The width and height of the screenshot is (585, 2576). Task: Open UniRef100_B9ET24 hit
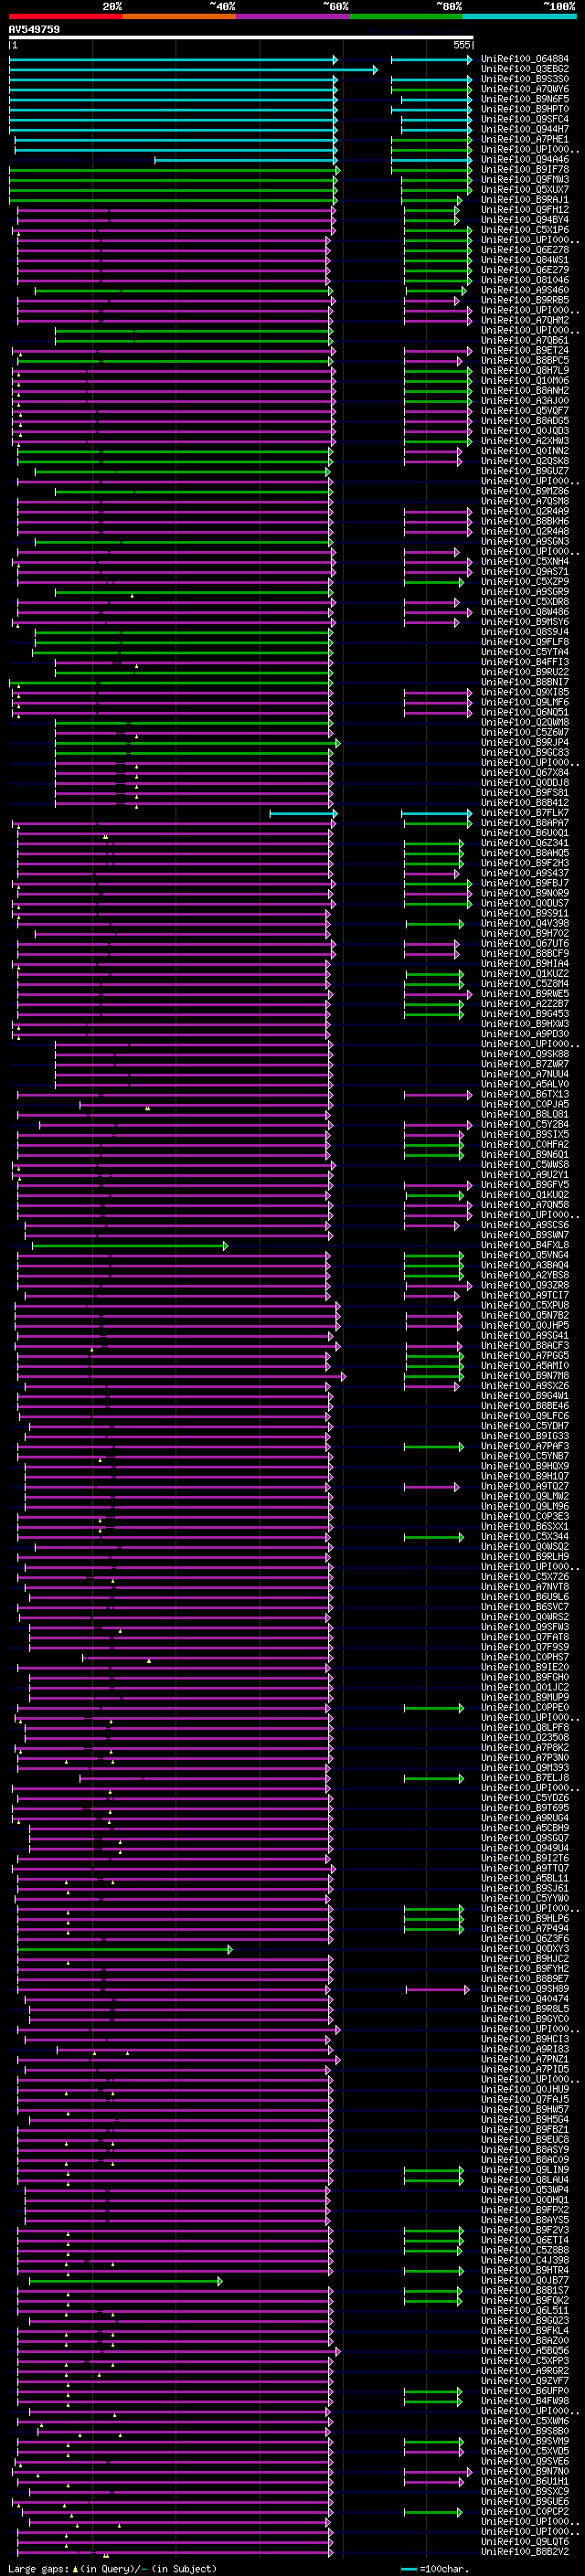[524, 350]
